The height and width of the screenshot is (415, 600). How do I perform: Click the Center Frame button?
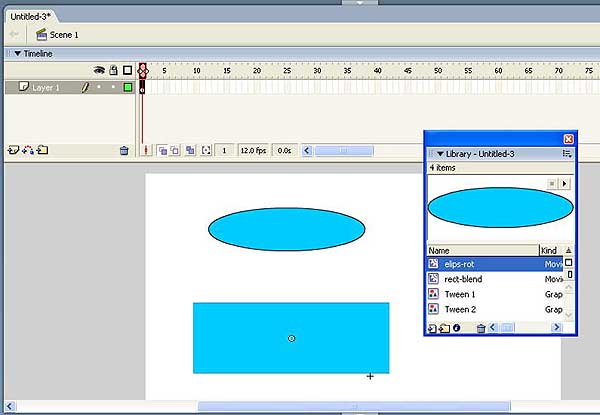[x=146, y=150]
